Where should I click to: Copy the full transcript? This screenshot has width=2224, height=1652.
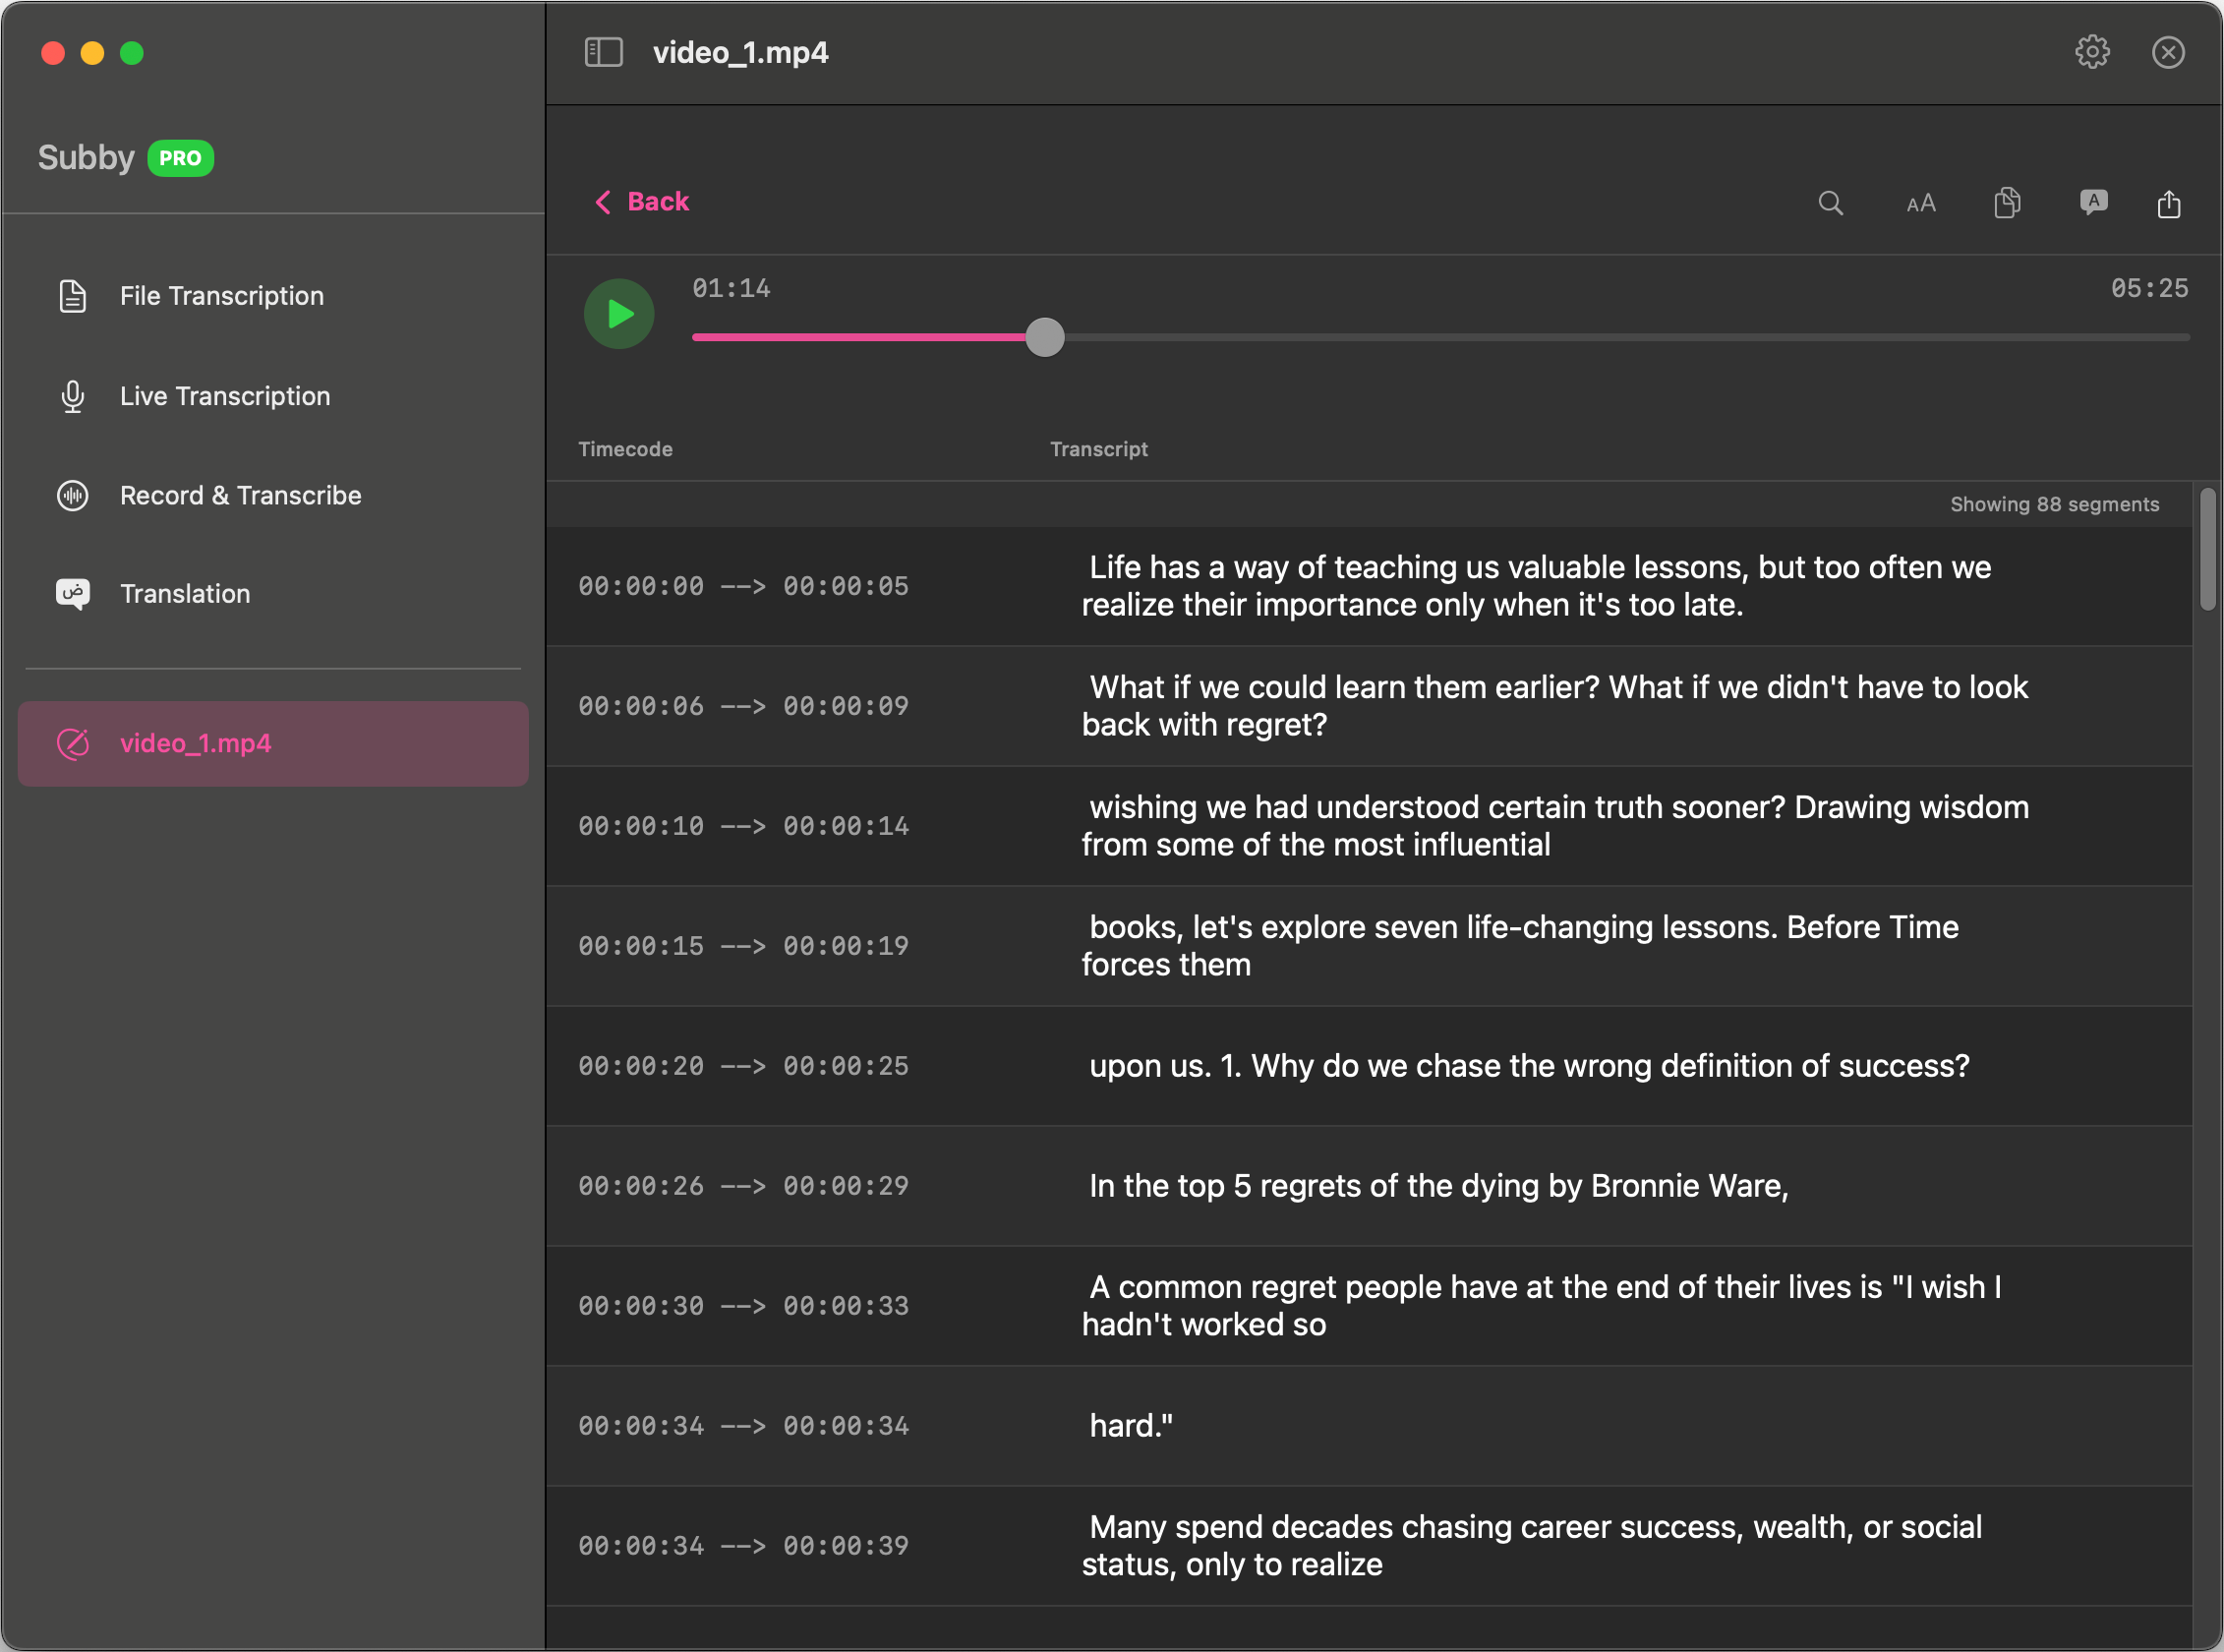[x=2007, y=203]
